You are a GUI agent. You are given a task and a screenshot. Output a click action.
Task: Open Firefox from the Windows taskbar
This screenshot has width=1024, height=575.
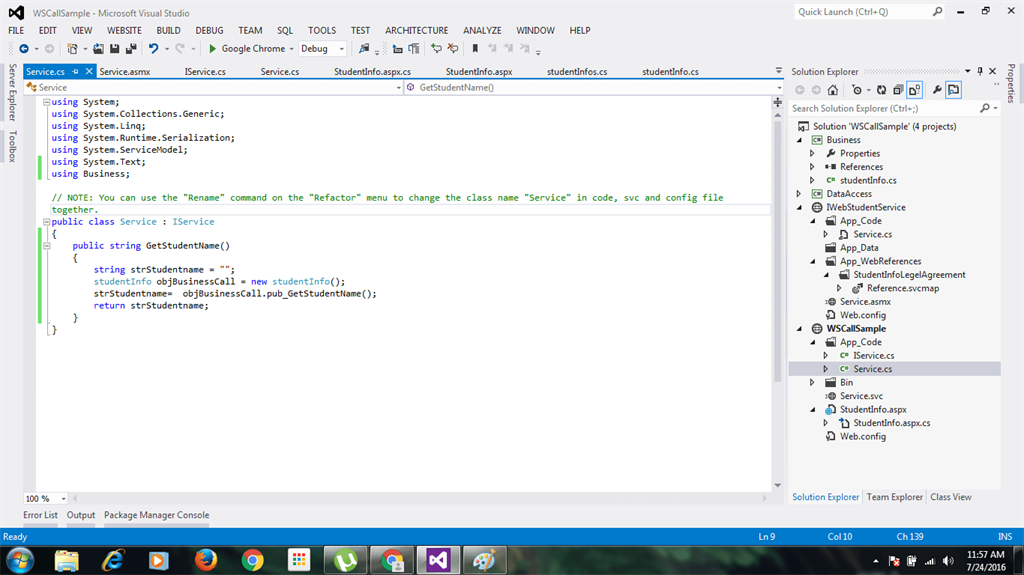click(206, 559)
